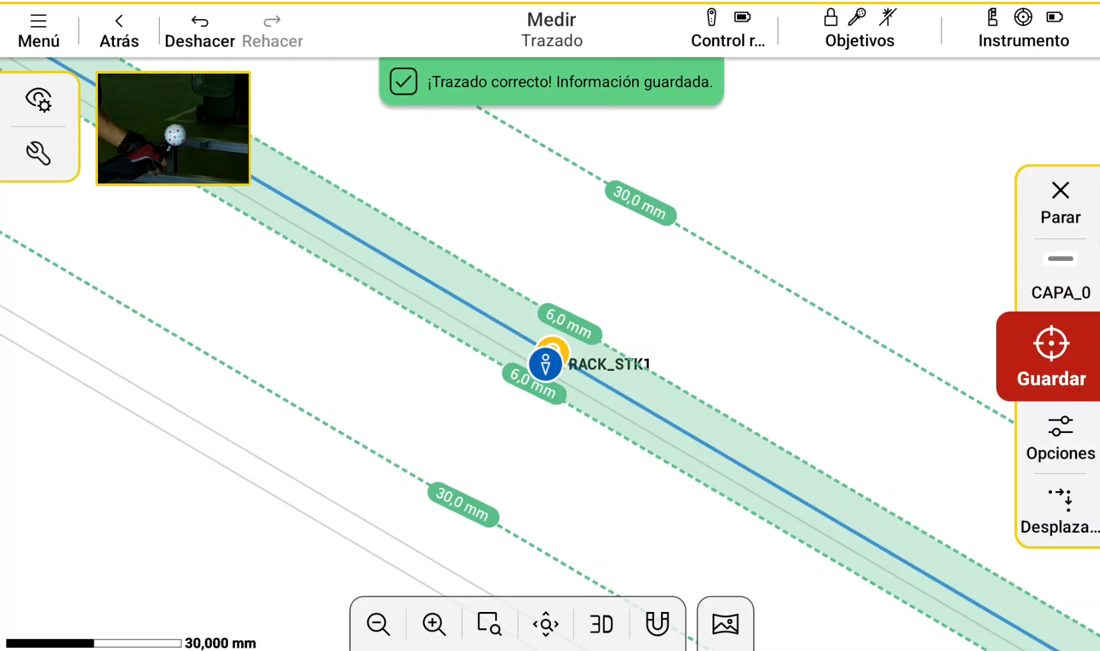Tap the prism camera preview thumbnail
Image resolution: width=1100 pixels, height=651 pixels.
tap(173, 128)
